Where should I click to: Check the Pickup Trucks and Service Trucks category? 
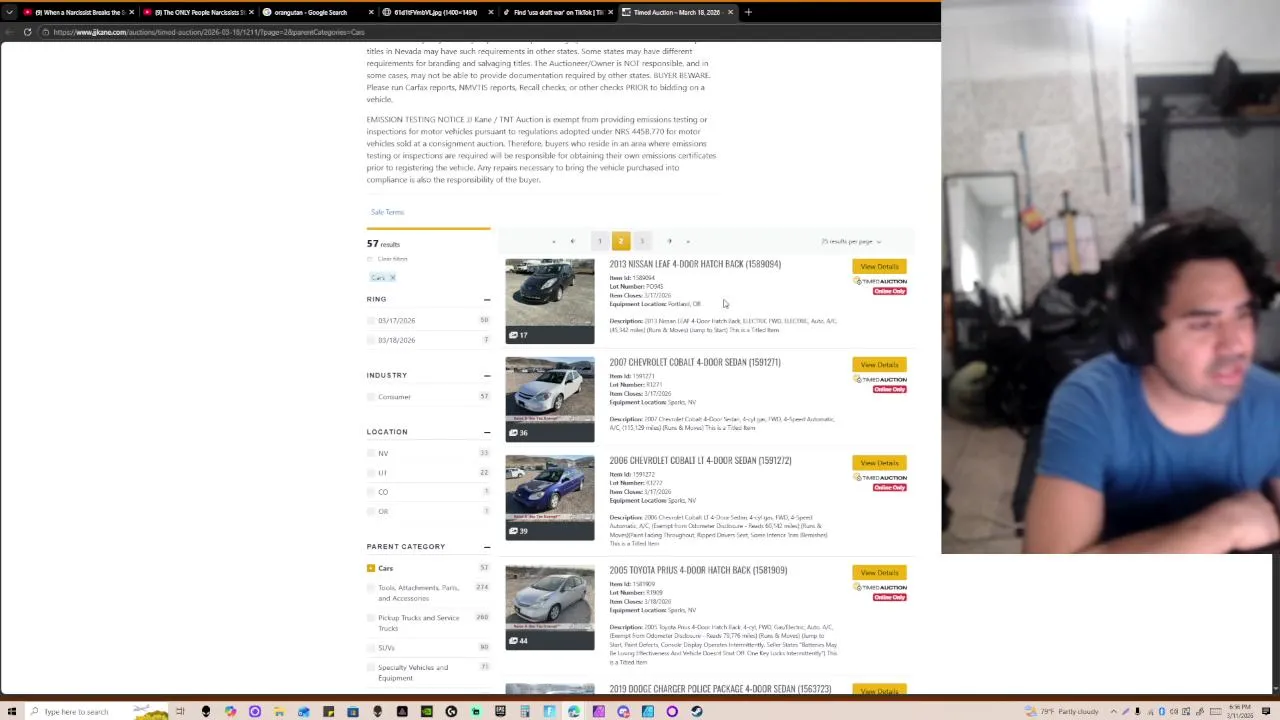click(371, 618)
